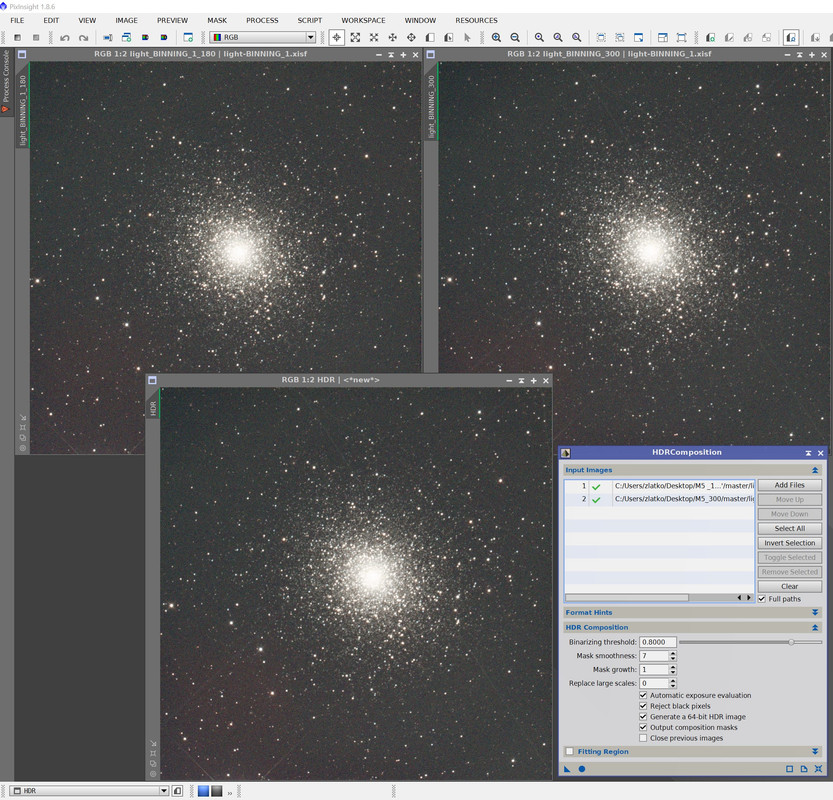The image size is (833, 800).
Task: Click the input list horizontal scrollbar
Action: point(627,598)
